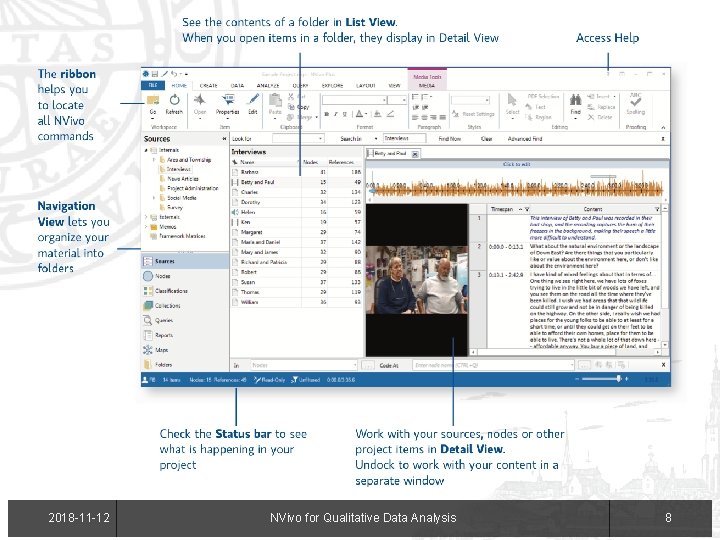Select the Sources navigation button

(186, 261)
